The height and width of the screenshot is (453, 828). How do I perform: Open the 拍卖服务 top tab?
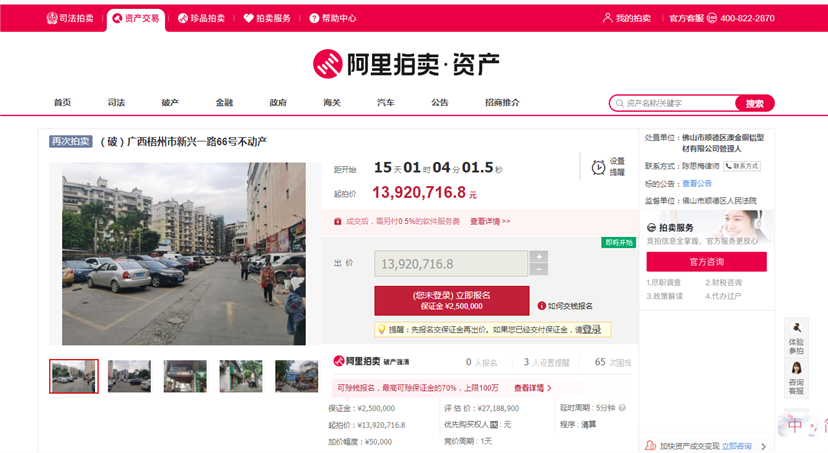[267, 18]
